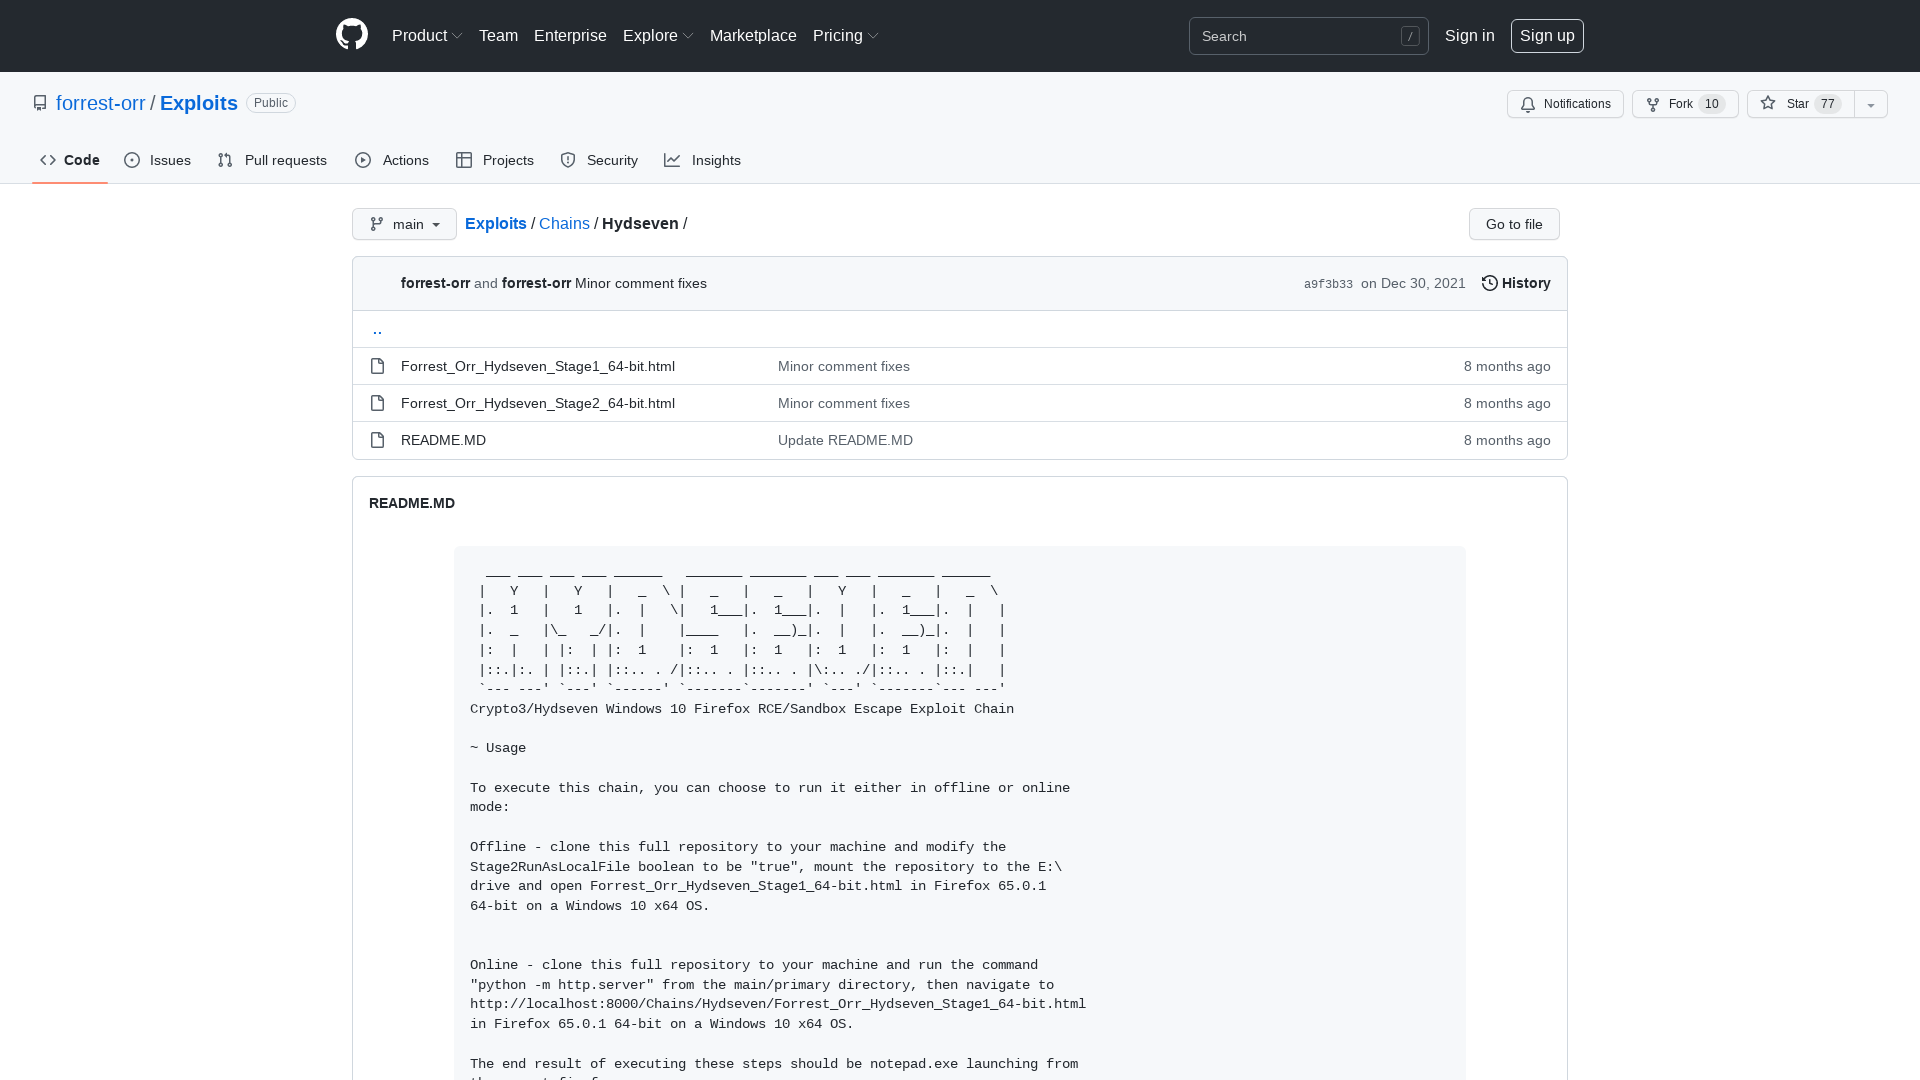Open the README.MD file link
The image size is (1920, 1080).
point(443,440)
